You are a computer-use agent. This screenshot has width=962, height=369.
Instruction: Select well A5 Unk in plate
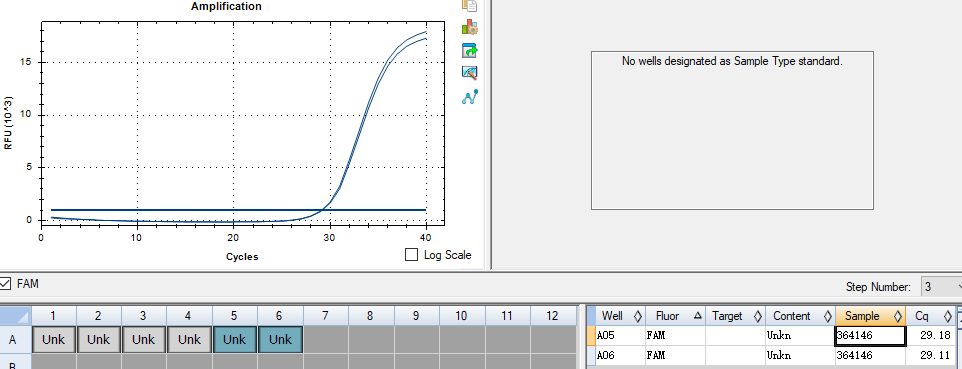pos(234,340)
